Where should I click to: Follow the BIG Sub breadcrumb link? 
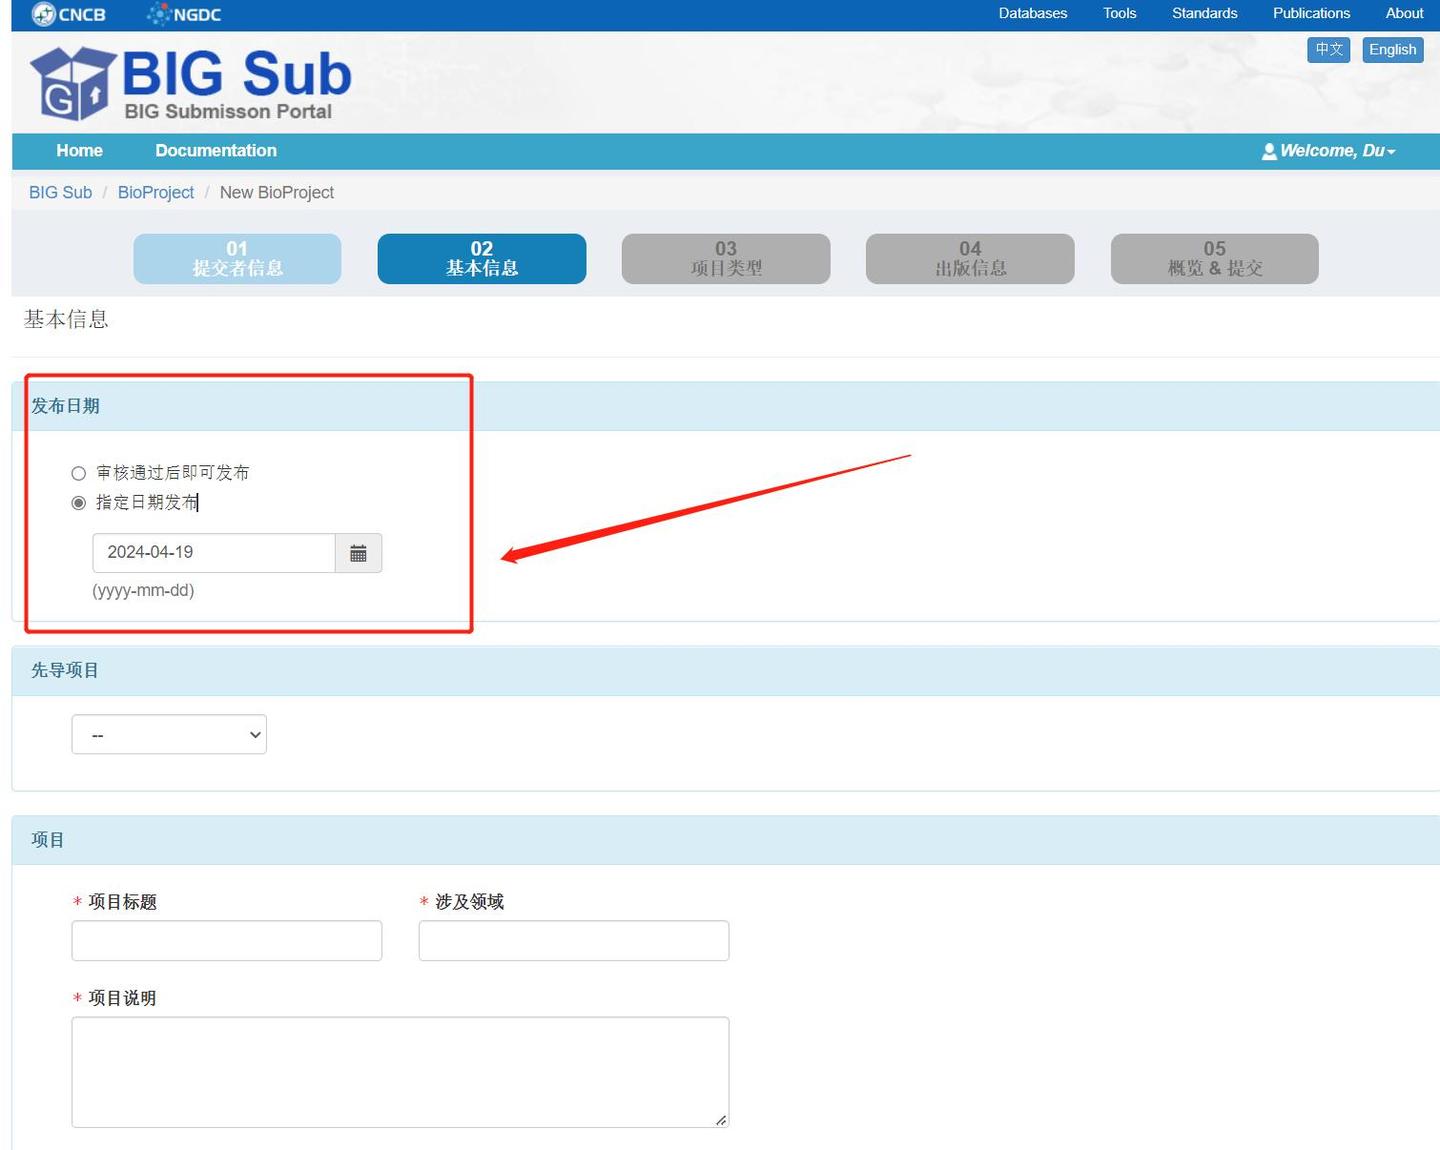coord(60,193)
